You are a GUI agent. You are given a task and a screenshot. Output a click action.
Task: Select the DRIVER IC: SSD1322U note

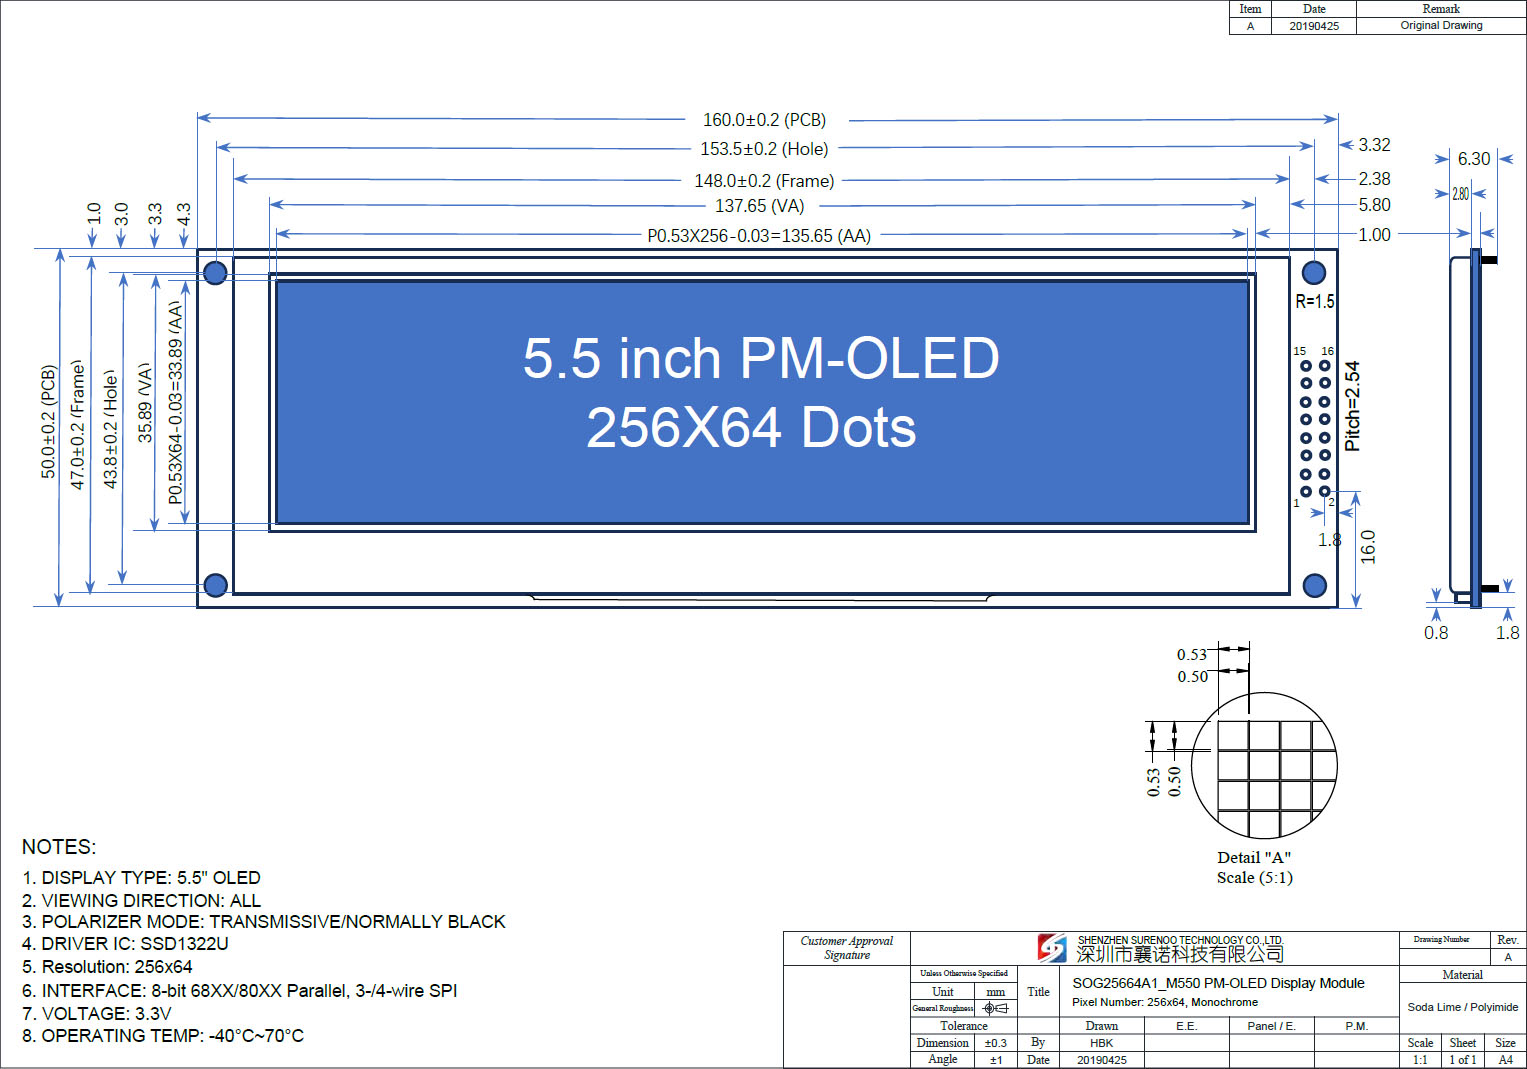125,943
